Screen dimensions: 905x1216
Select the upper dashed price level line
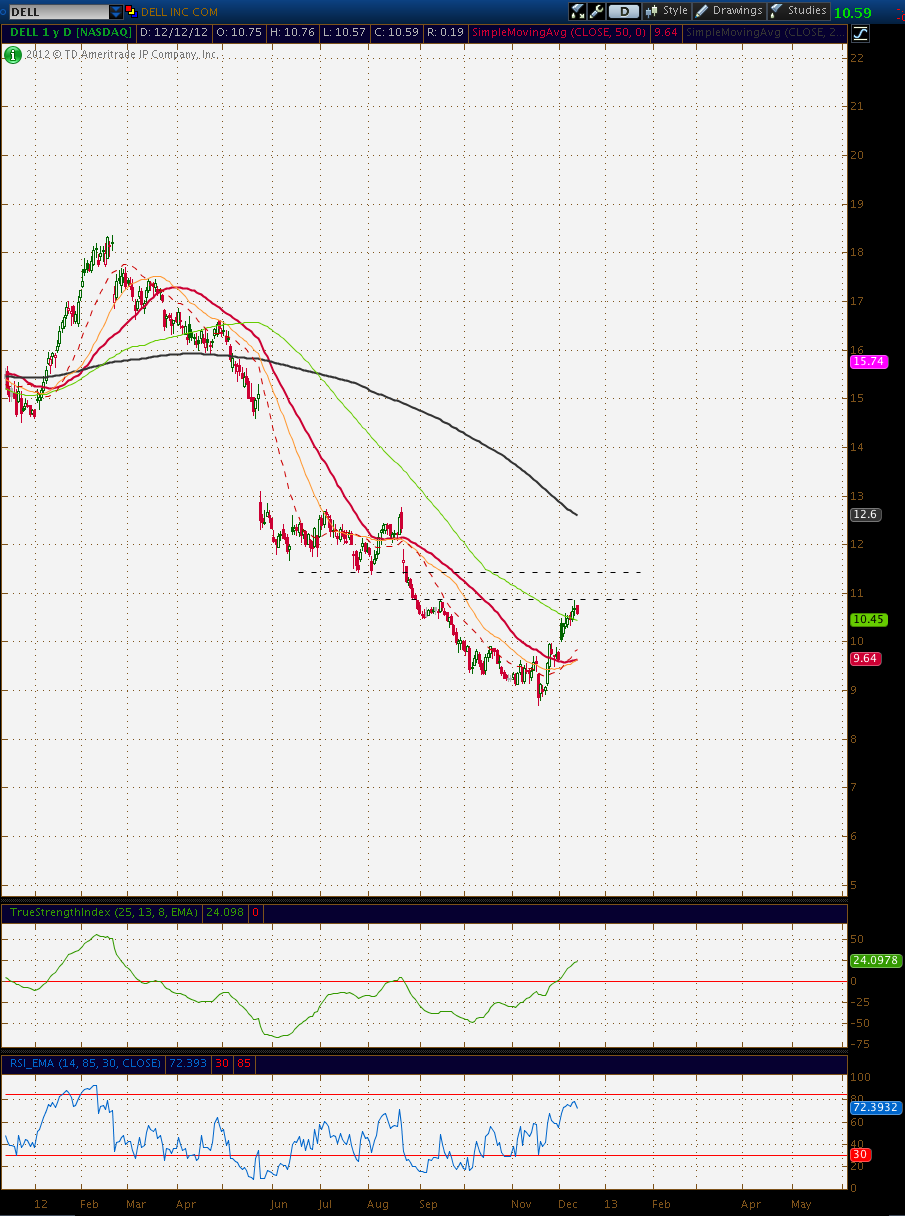click(468, 572)
